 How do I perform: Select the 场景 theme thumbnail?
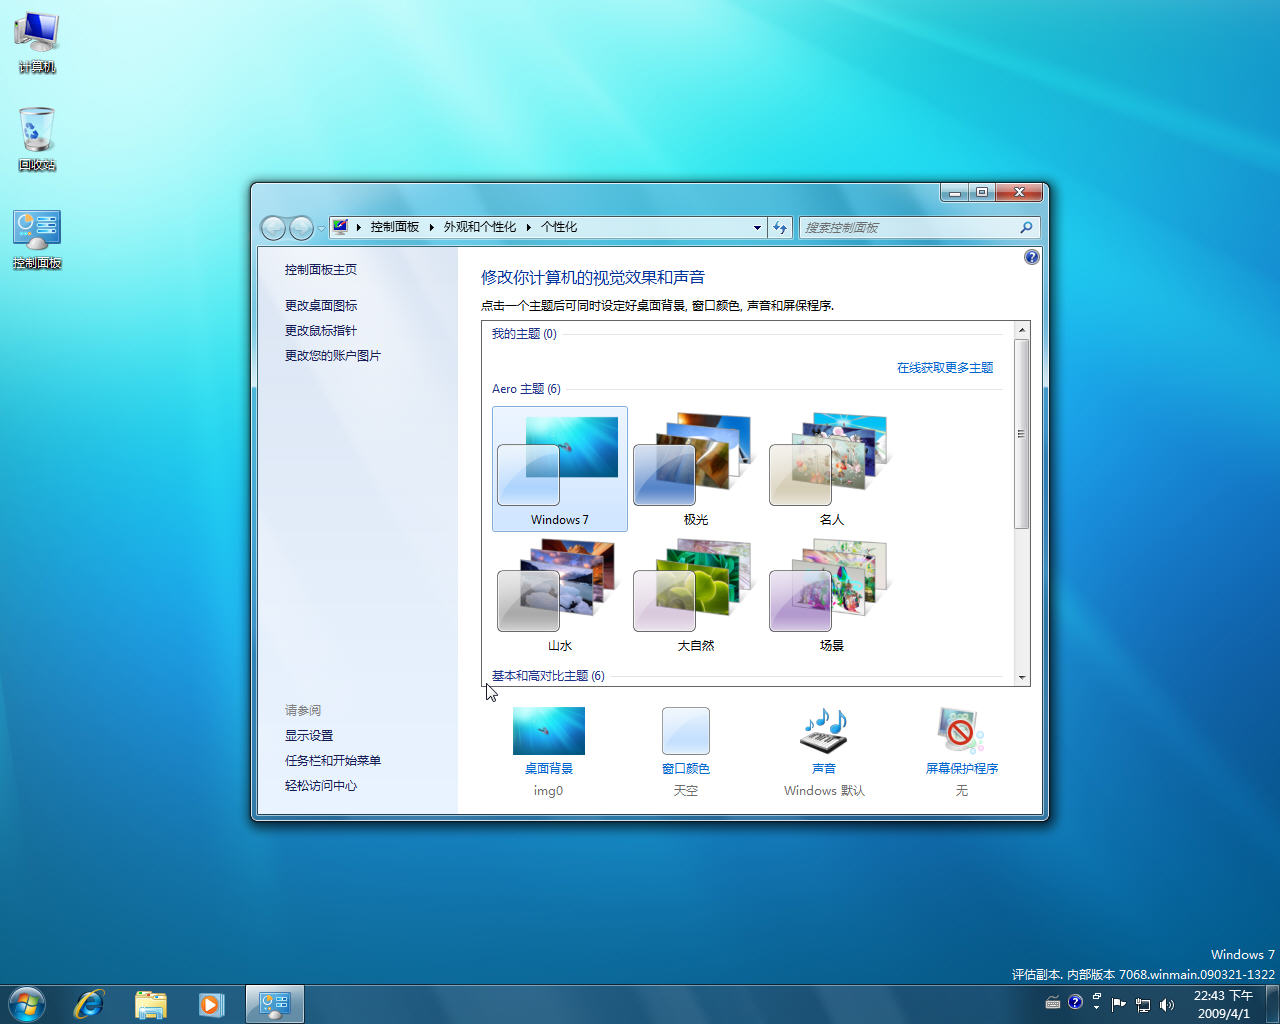tap(832, 595)
